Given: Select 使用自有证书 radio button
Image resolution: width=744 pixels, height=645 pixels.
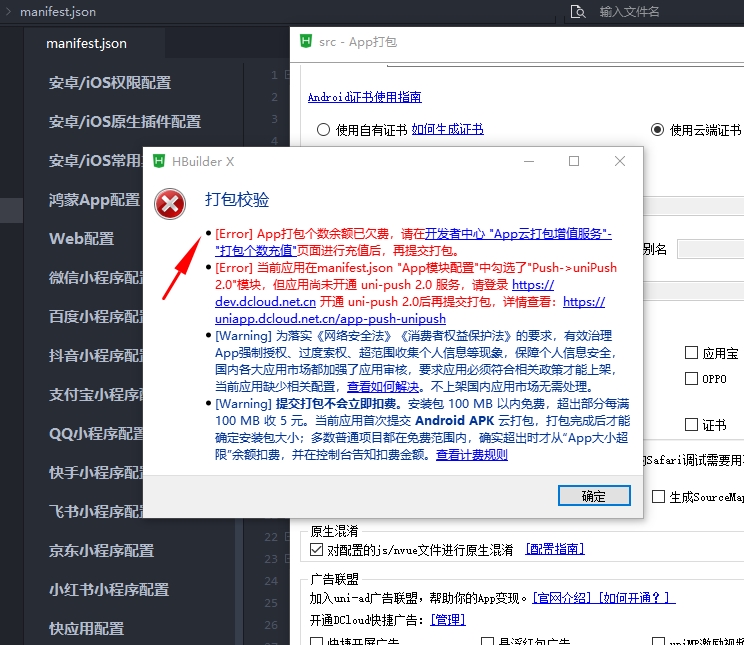Looking at the screenshot, I should tap(323, 130).
